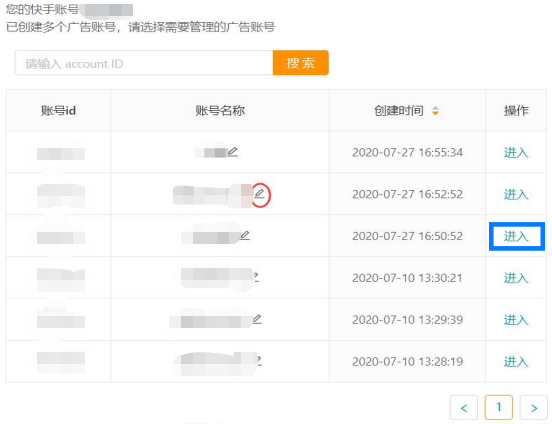Select page 1 in pagination

pyautogui.click(x=498, y=408)
